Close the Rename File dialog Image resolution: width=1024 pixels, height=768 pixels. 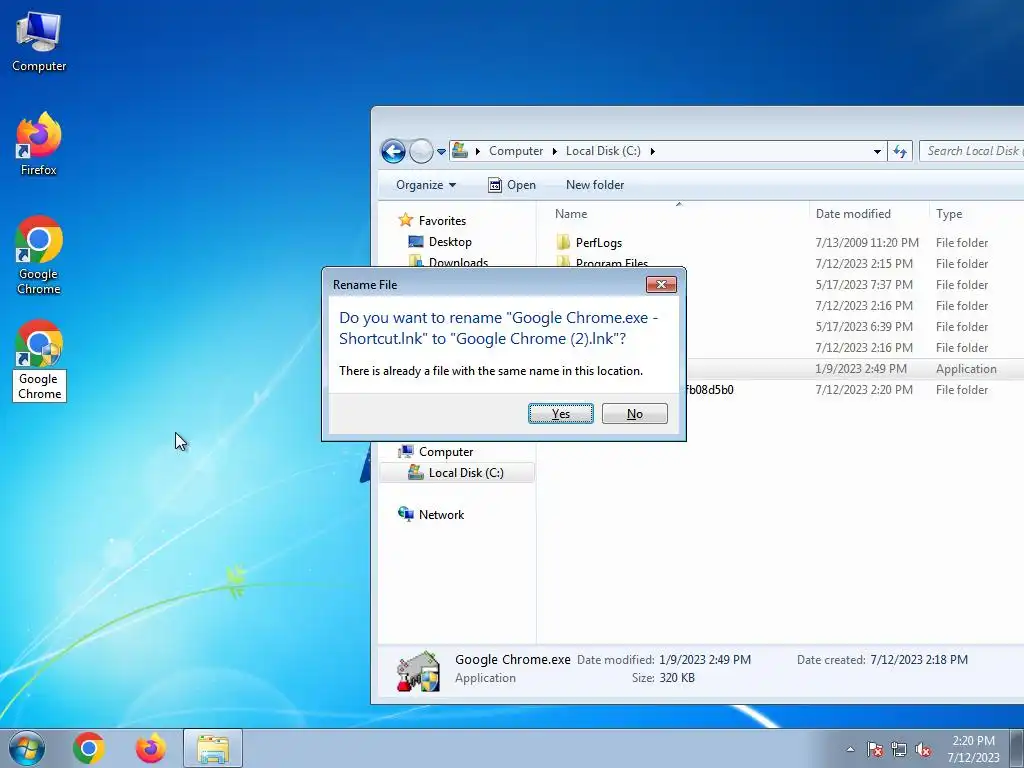pyautogui.click(x=661, y=284)
